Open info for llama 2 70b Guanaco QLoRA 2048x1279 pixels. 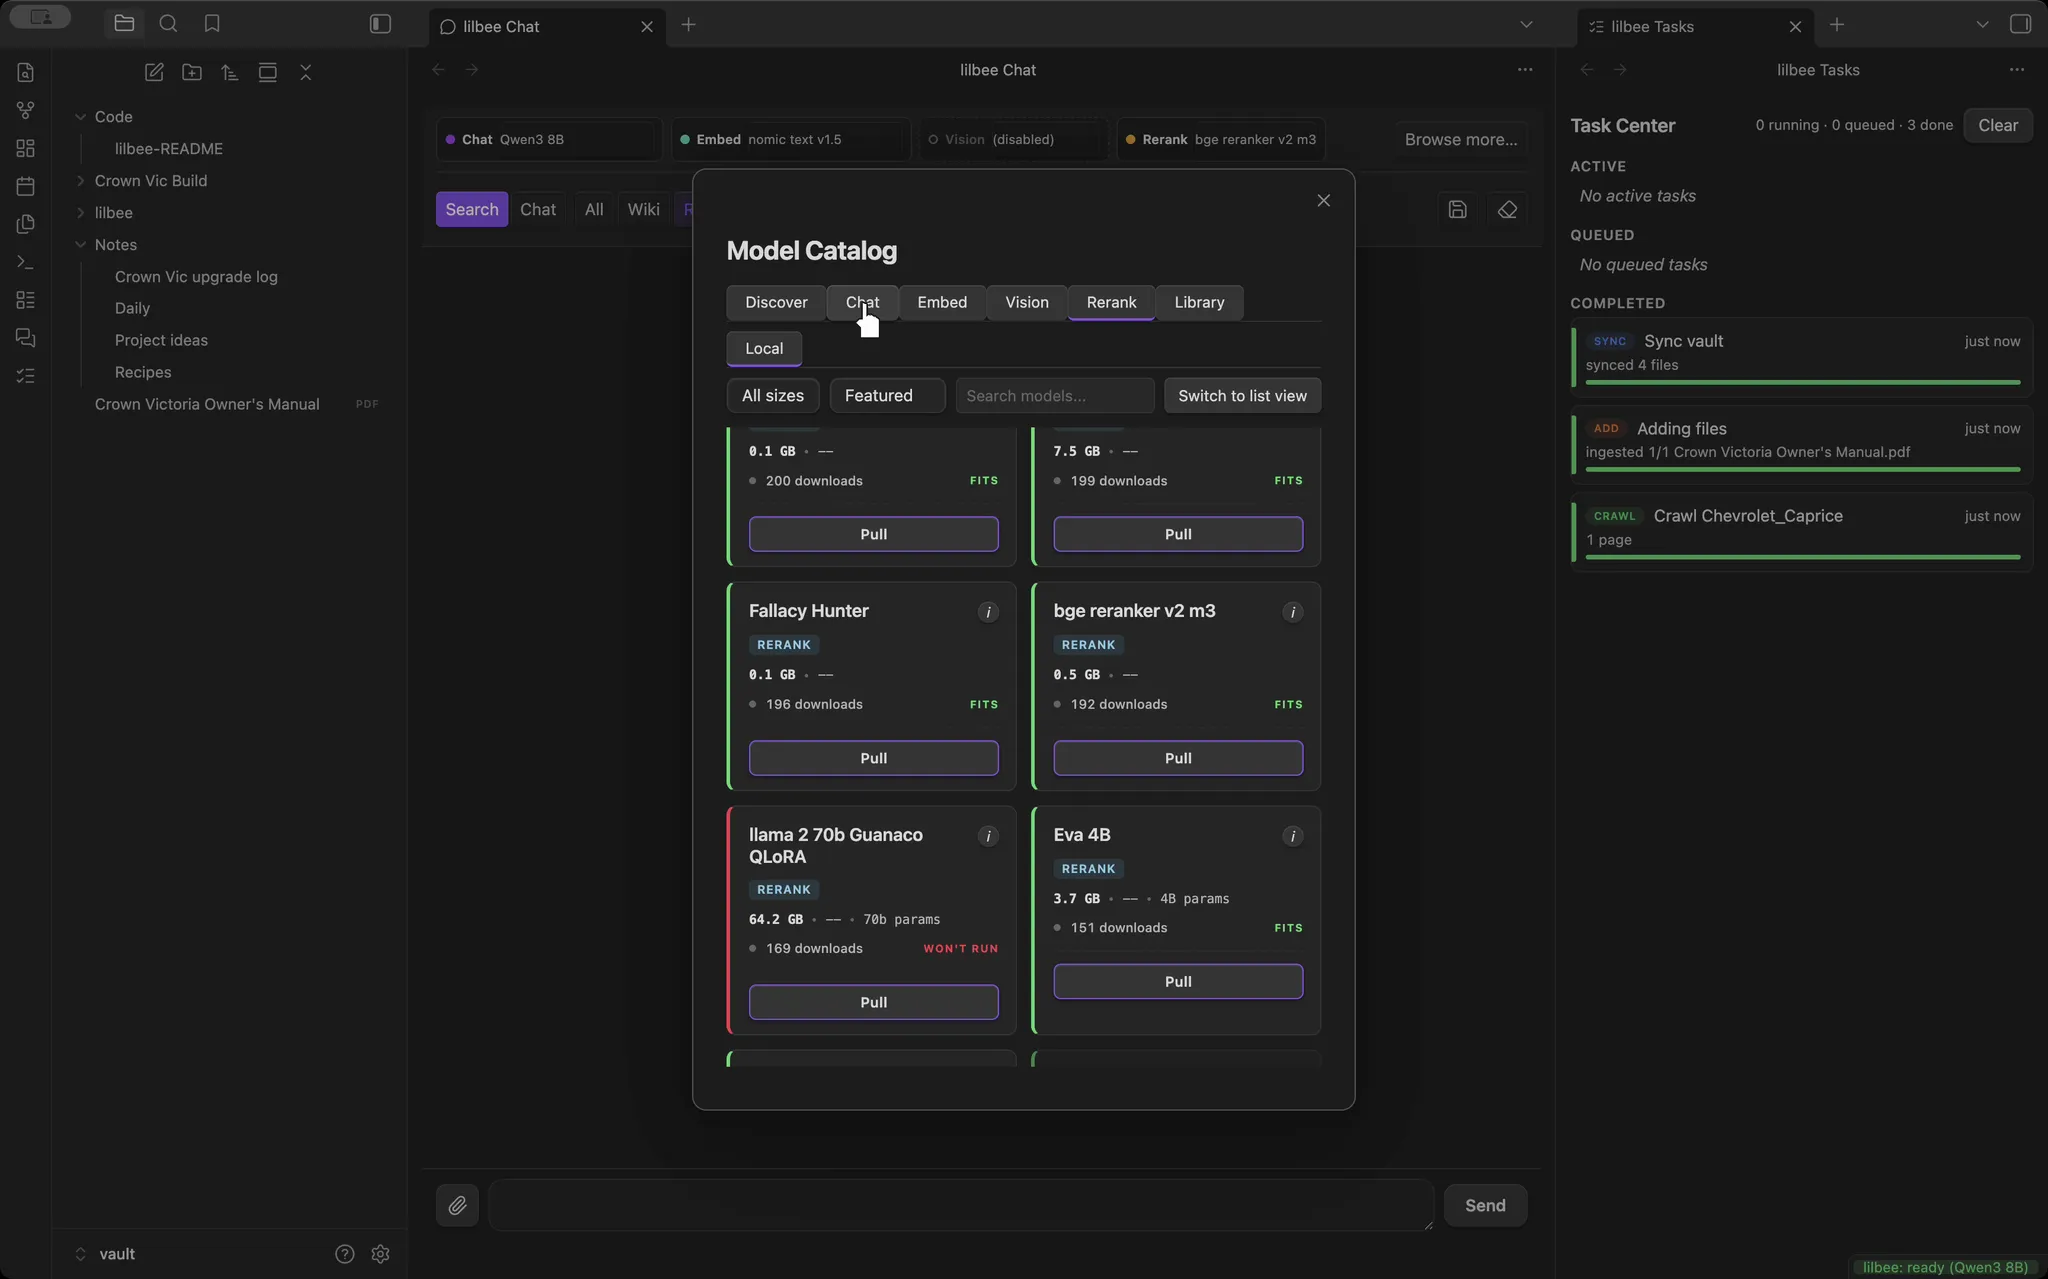coord(988,836)
